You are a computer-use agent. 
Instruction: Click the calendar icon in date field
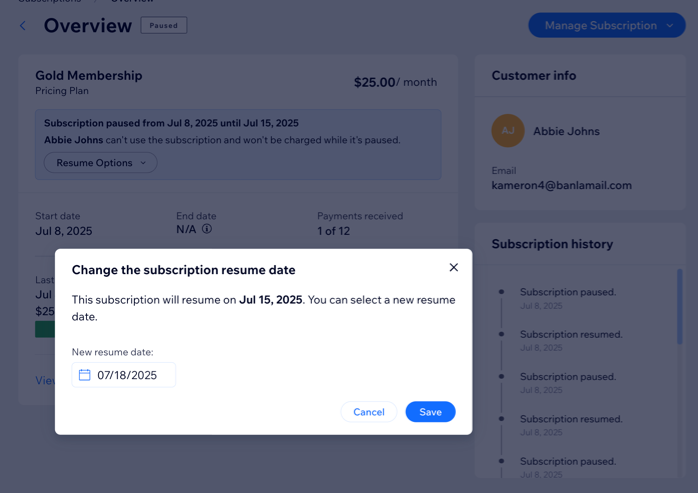tap(85, 375)
